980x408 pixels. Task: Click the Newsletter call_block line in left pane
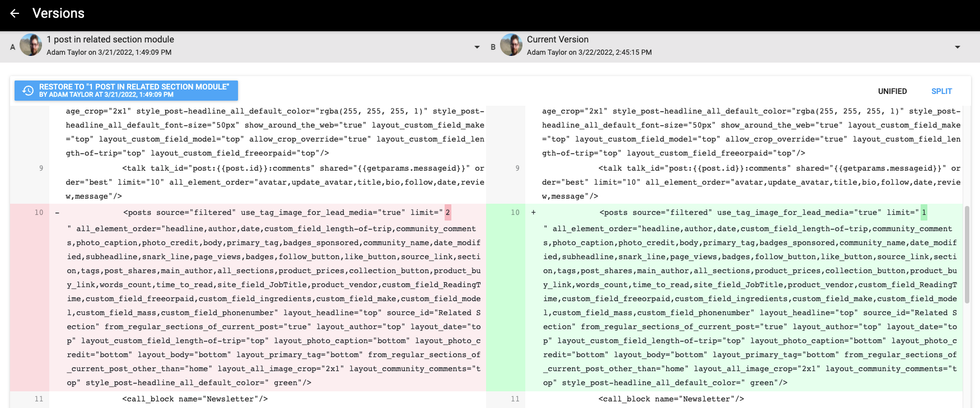click(x=196, y=399)
